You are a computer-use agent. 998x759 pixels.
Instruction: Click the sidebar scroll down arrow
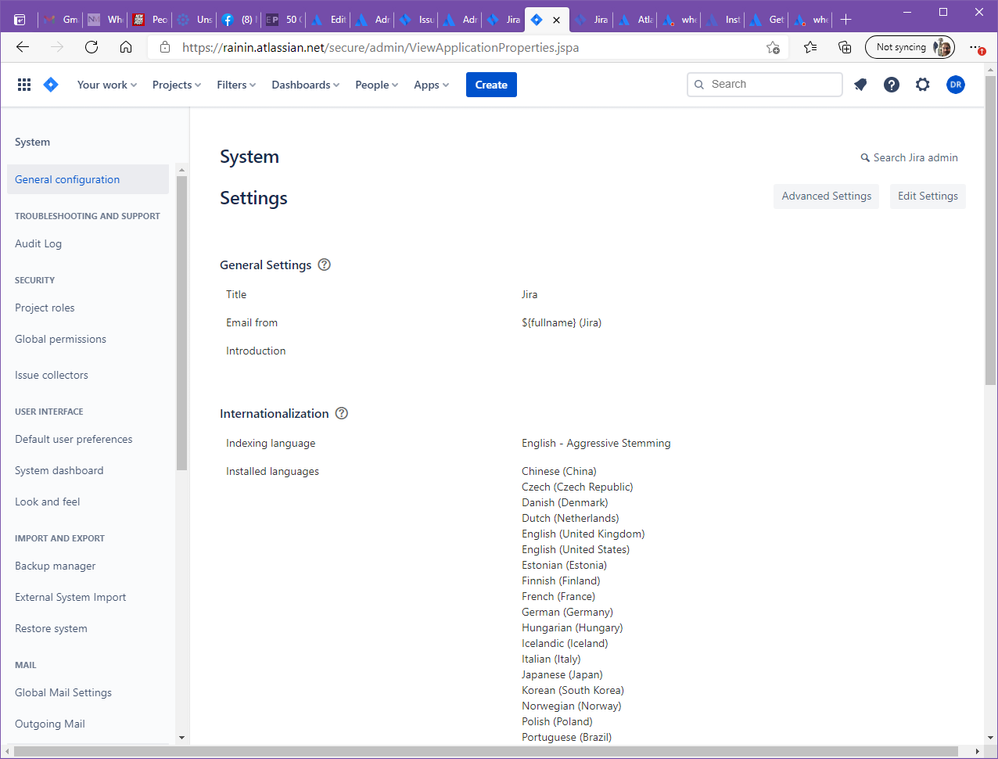[181, 737]
